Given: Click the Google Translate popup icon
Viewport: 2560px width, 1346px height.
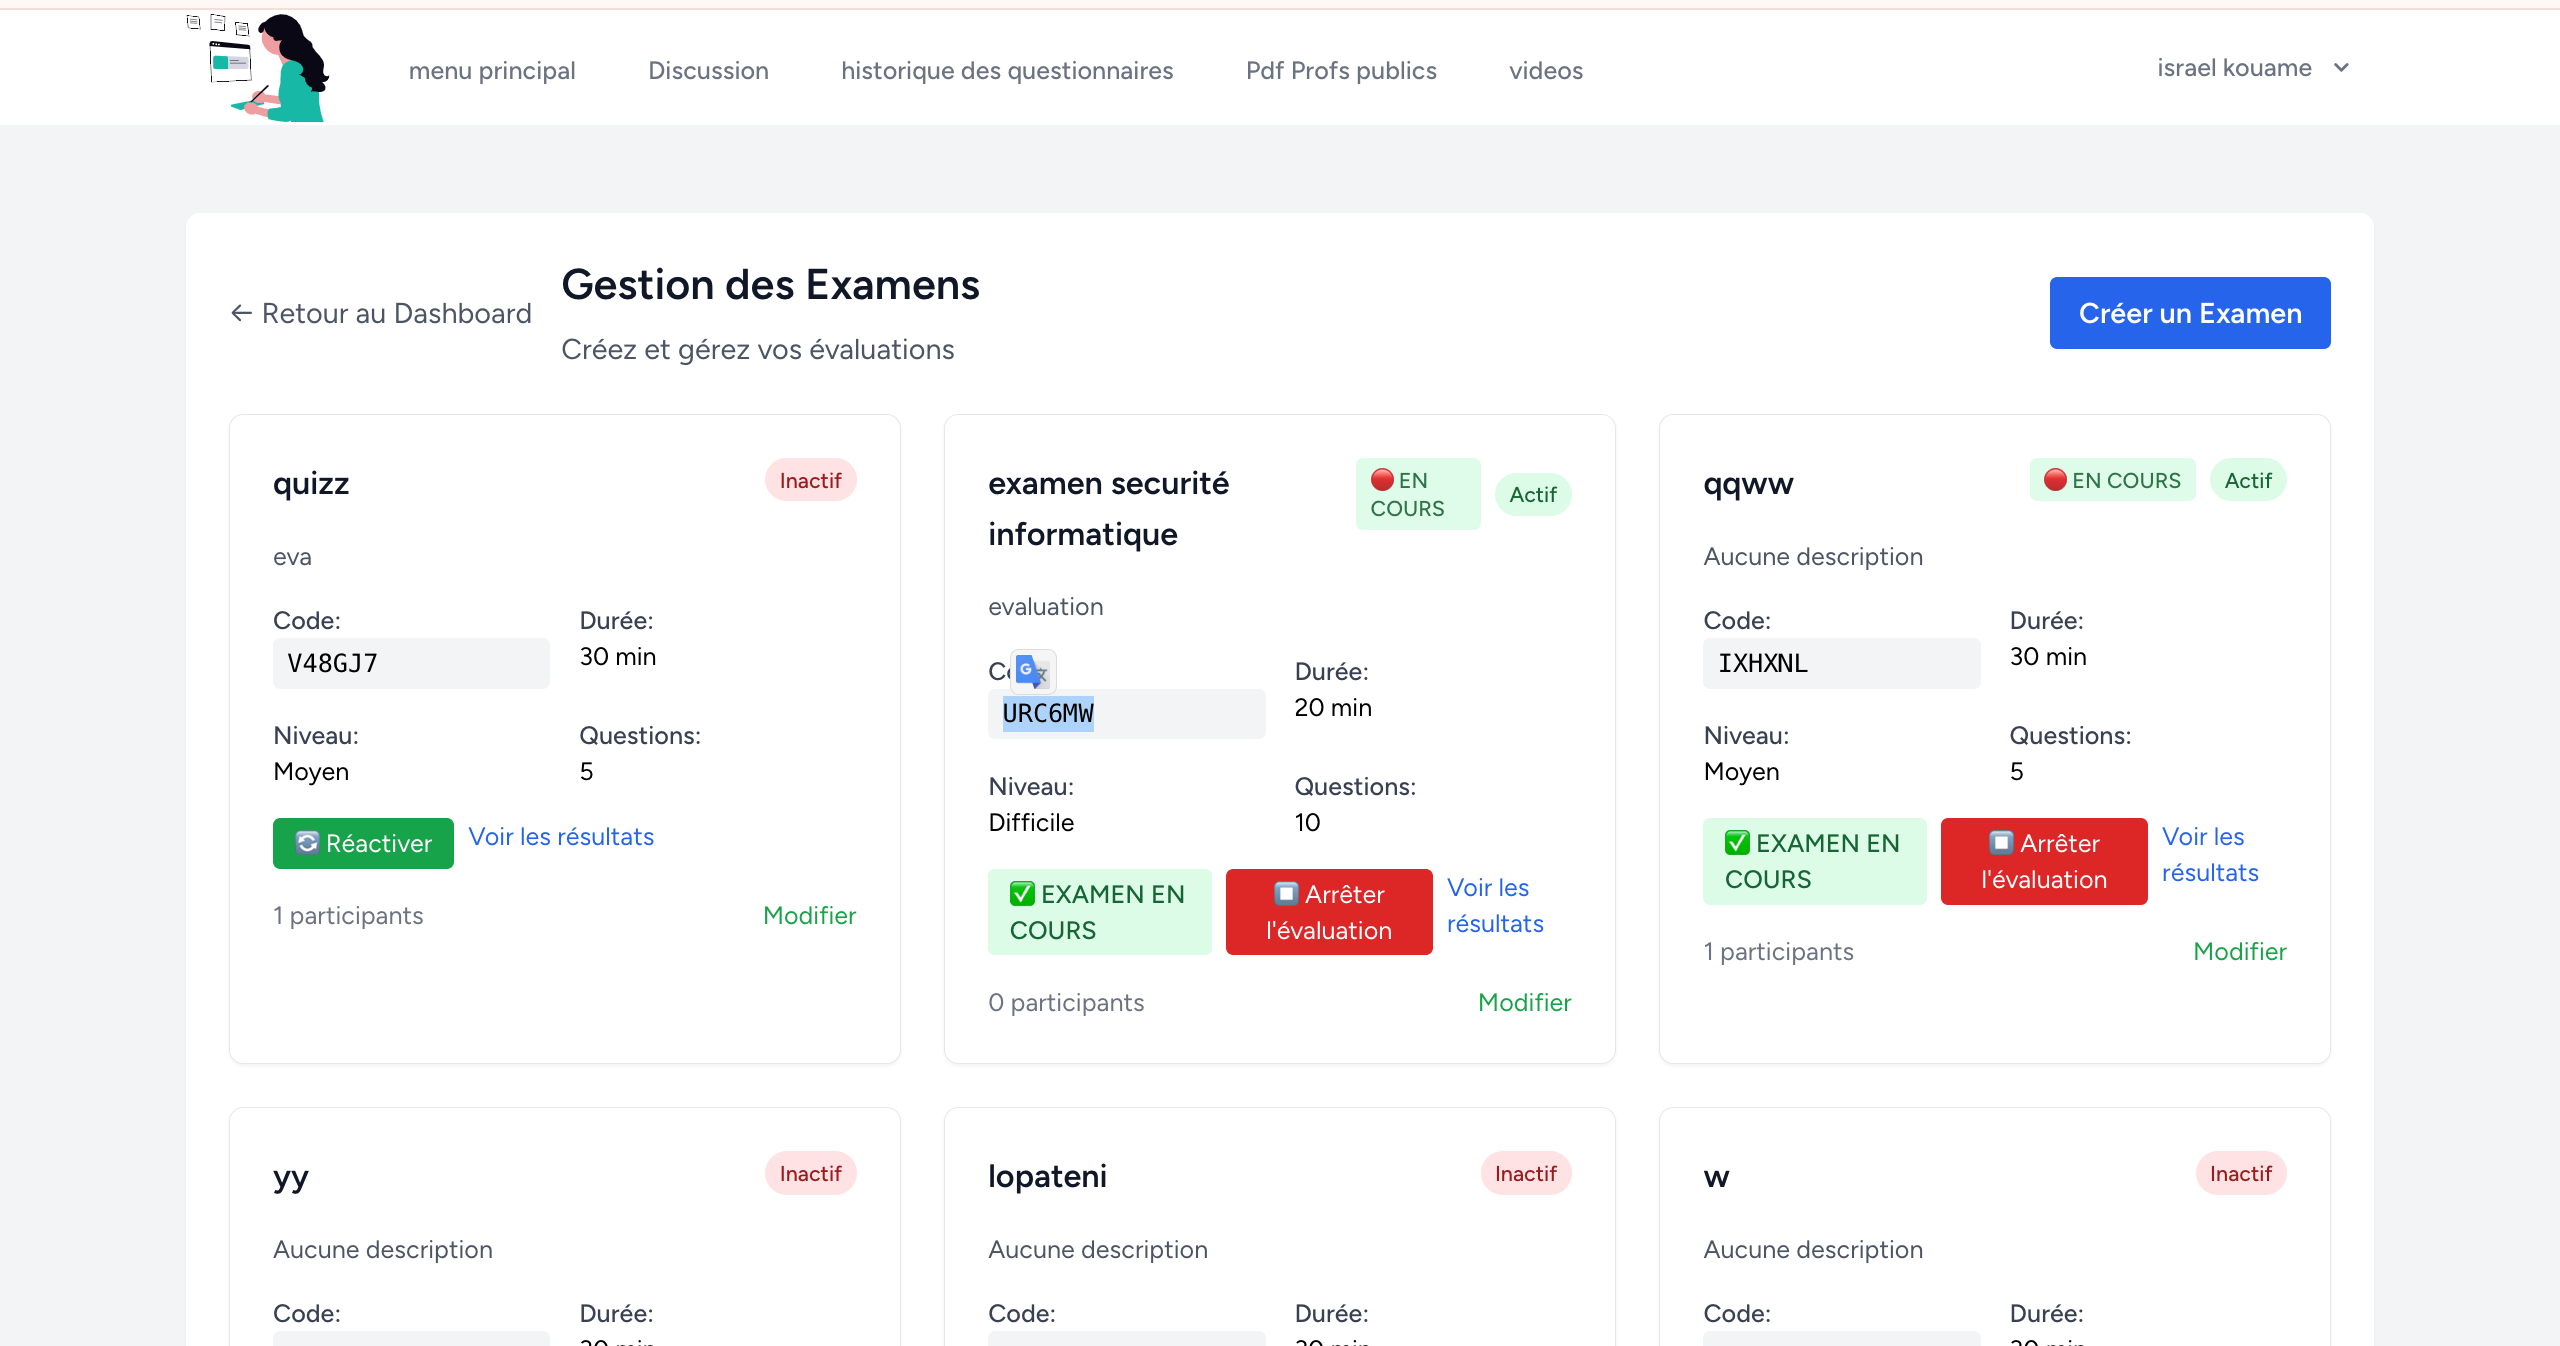Looking at the screenshot, I should 1031,671.
